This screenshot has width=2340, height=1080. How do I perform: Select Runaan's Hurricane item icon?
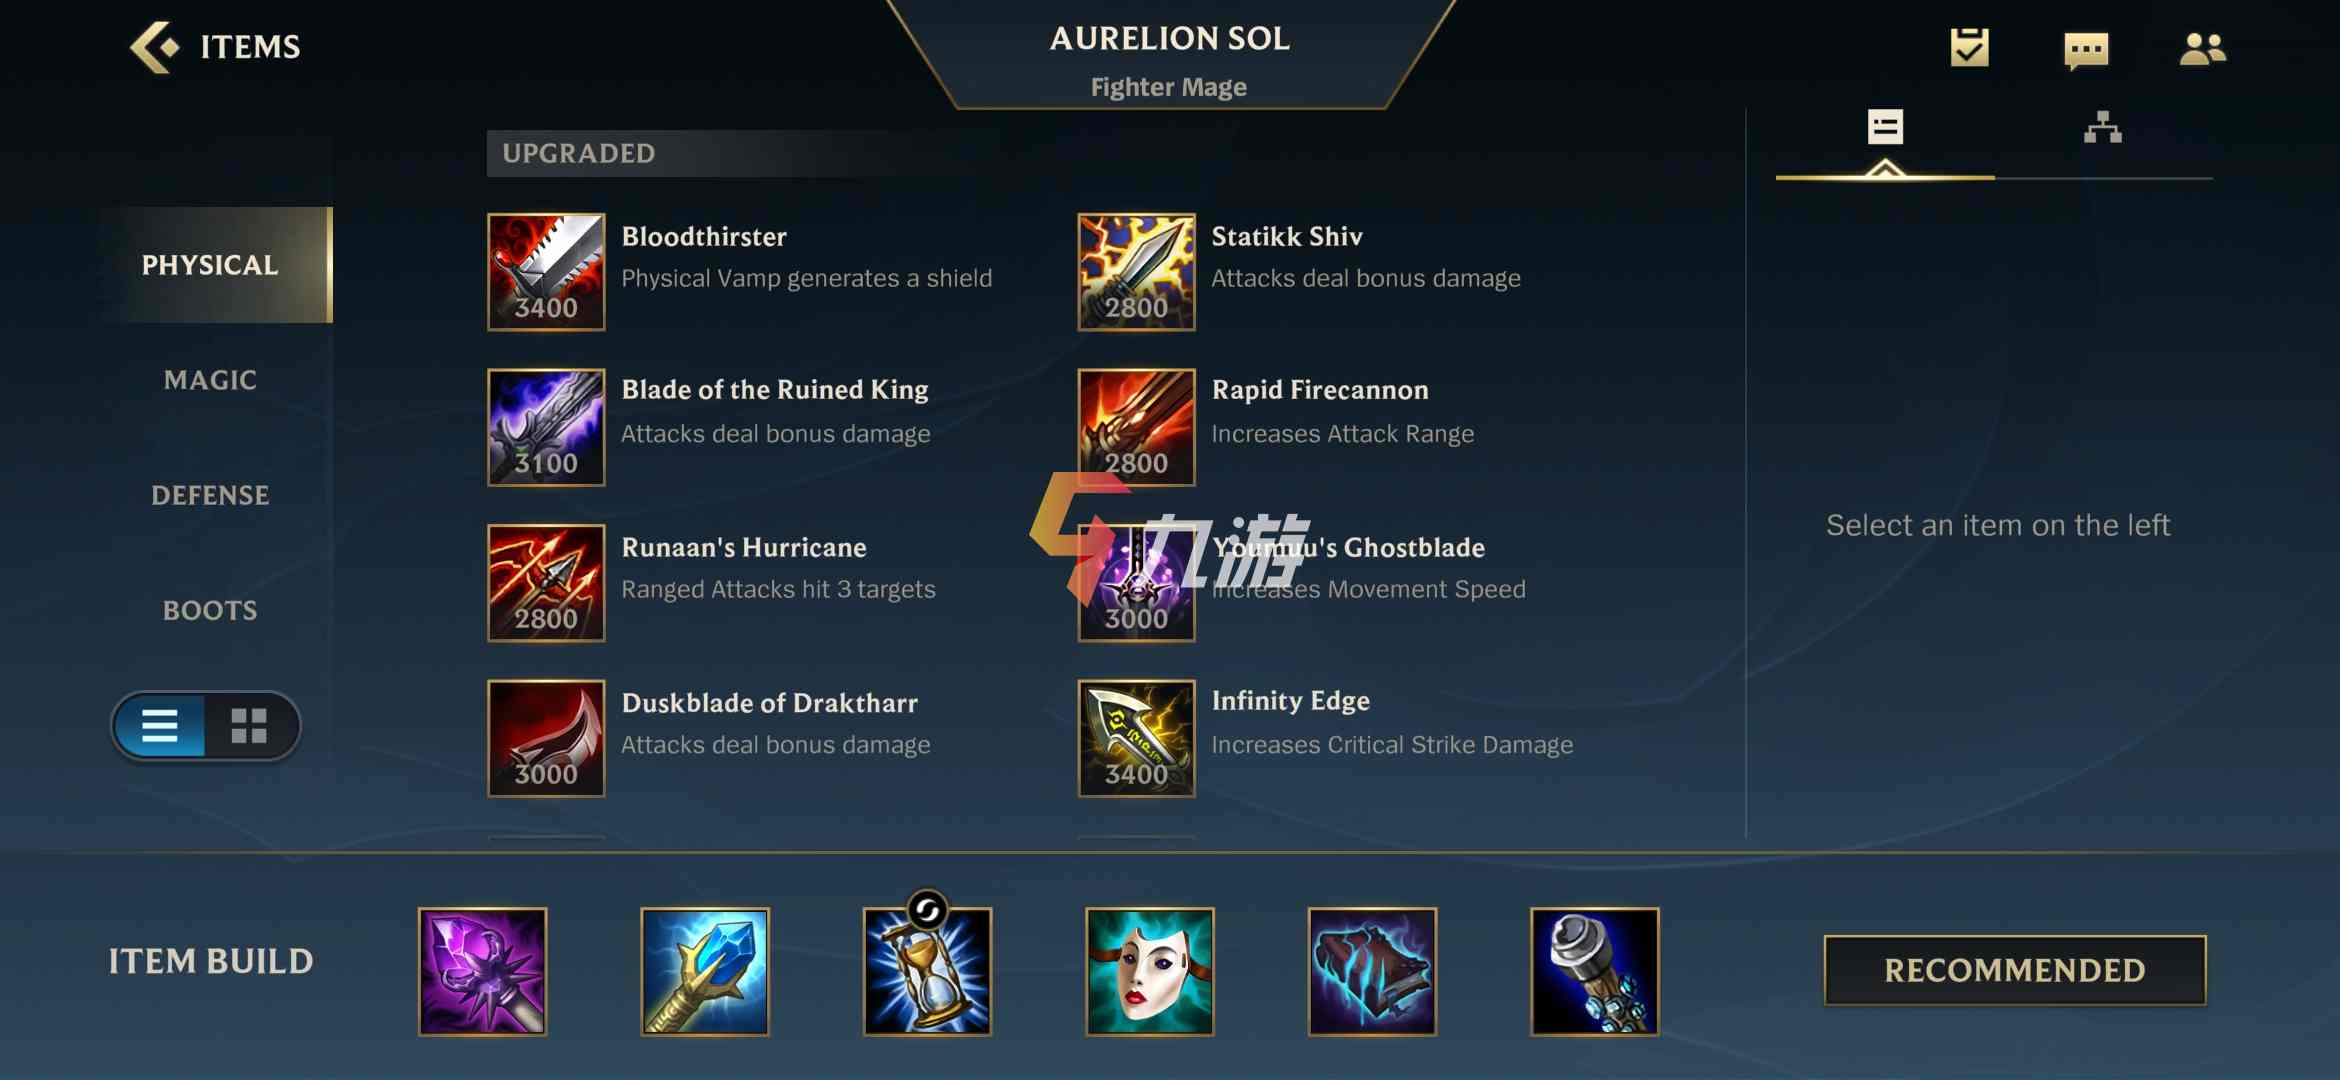[x=546, y=583]
